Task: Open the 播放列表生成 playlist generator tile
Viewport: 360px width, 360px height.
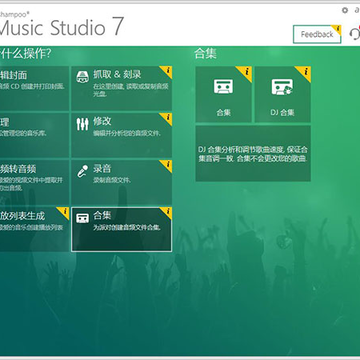Action: tap(34, 229)
